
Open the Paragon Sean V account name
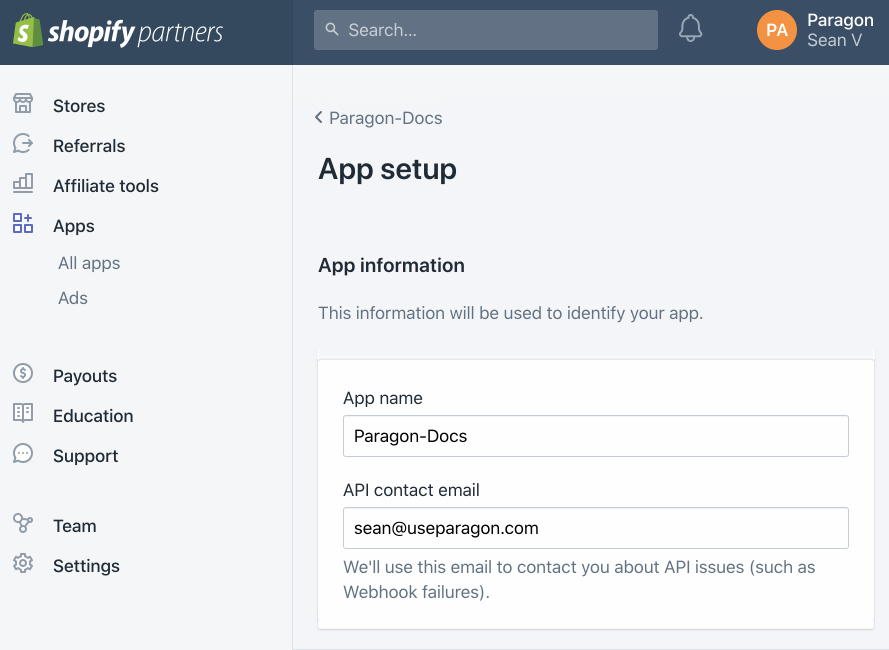pos(840,30)
